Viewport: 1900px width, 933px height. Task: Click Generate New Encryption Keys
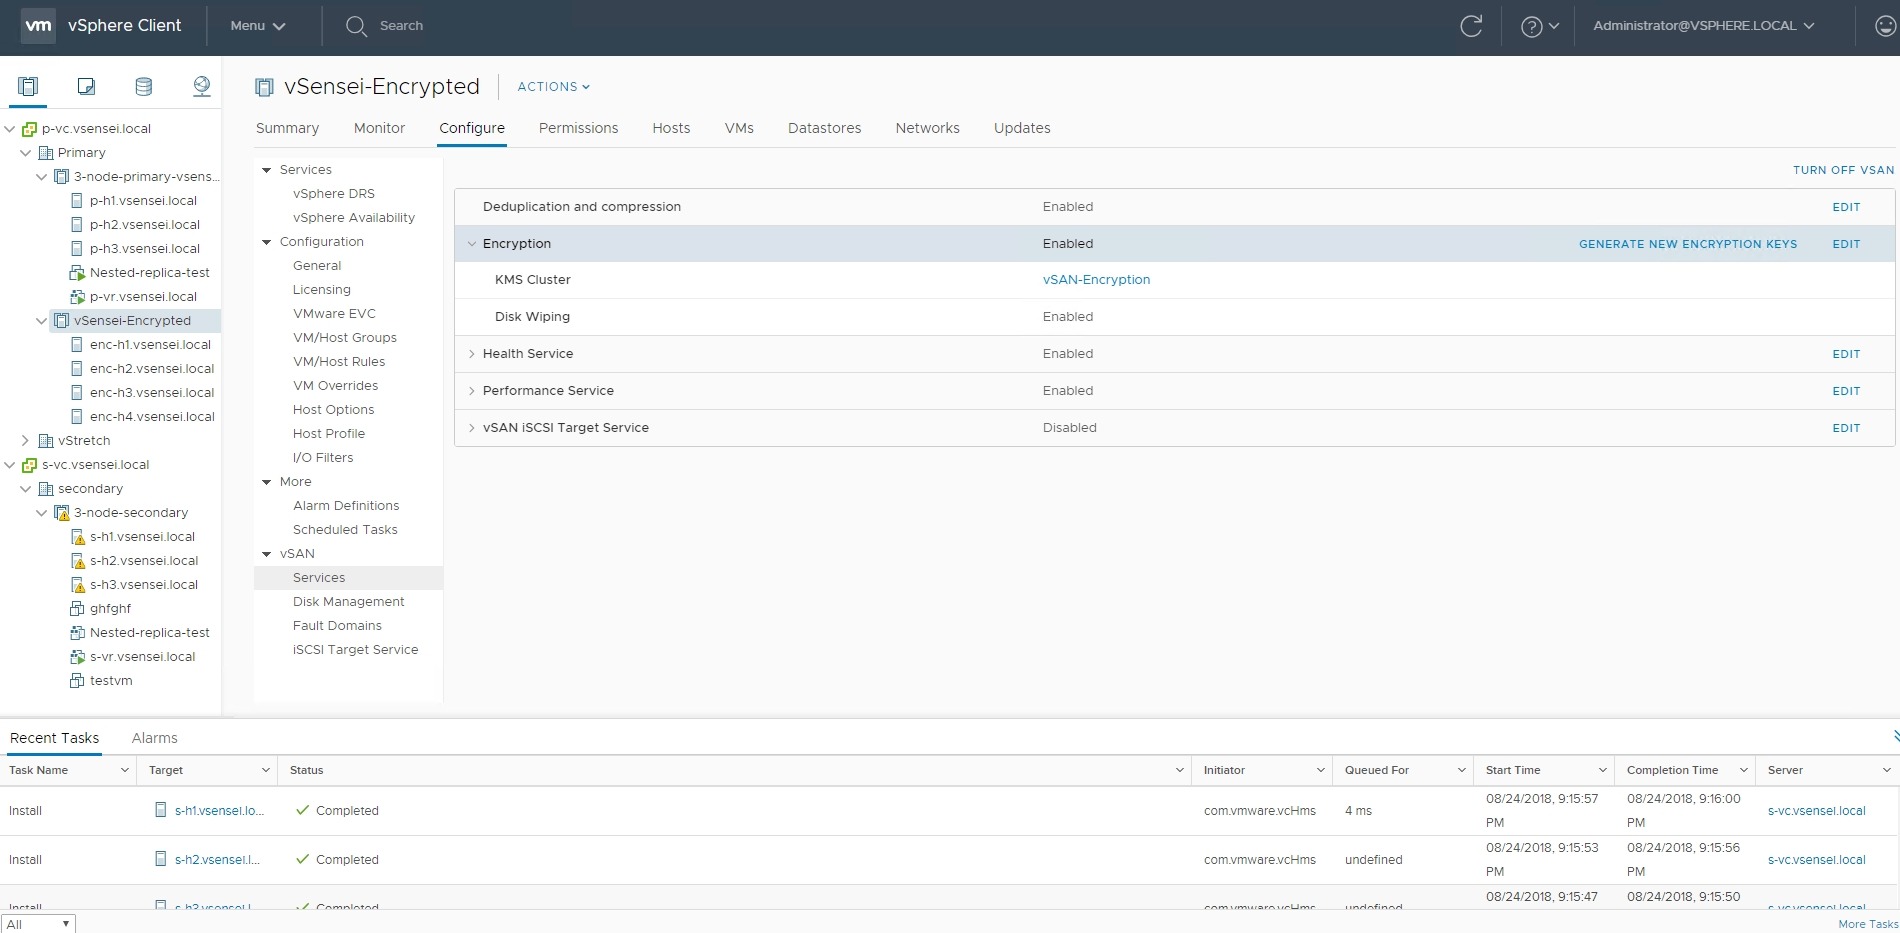(1687, 244)
